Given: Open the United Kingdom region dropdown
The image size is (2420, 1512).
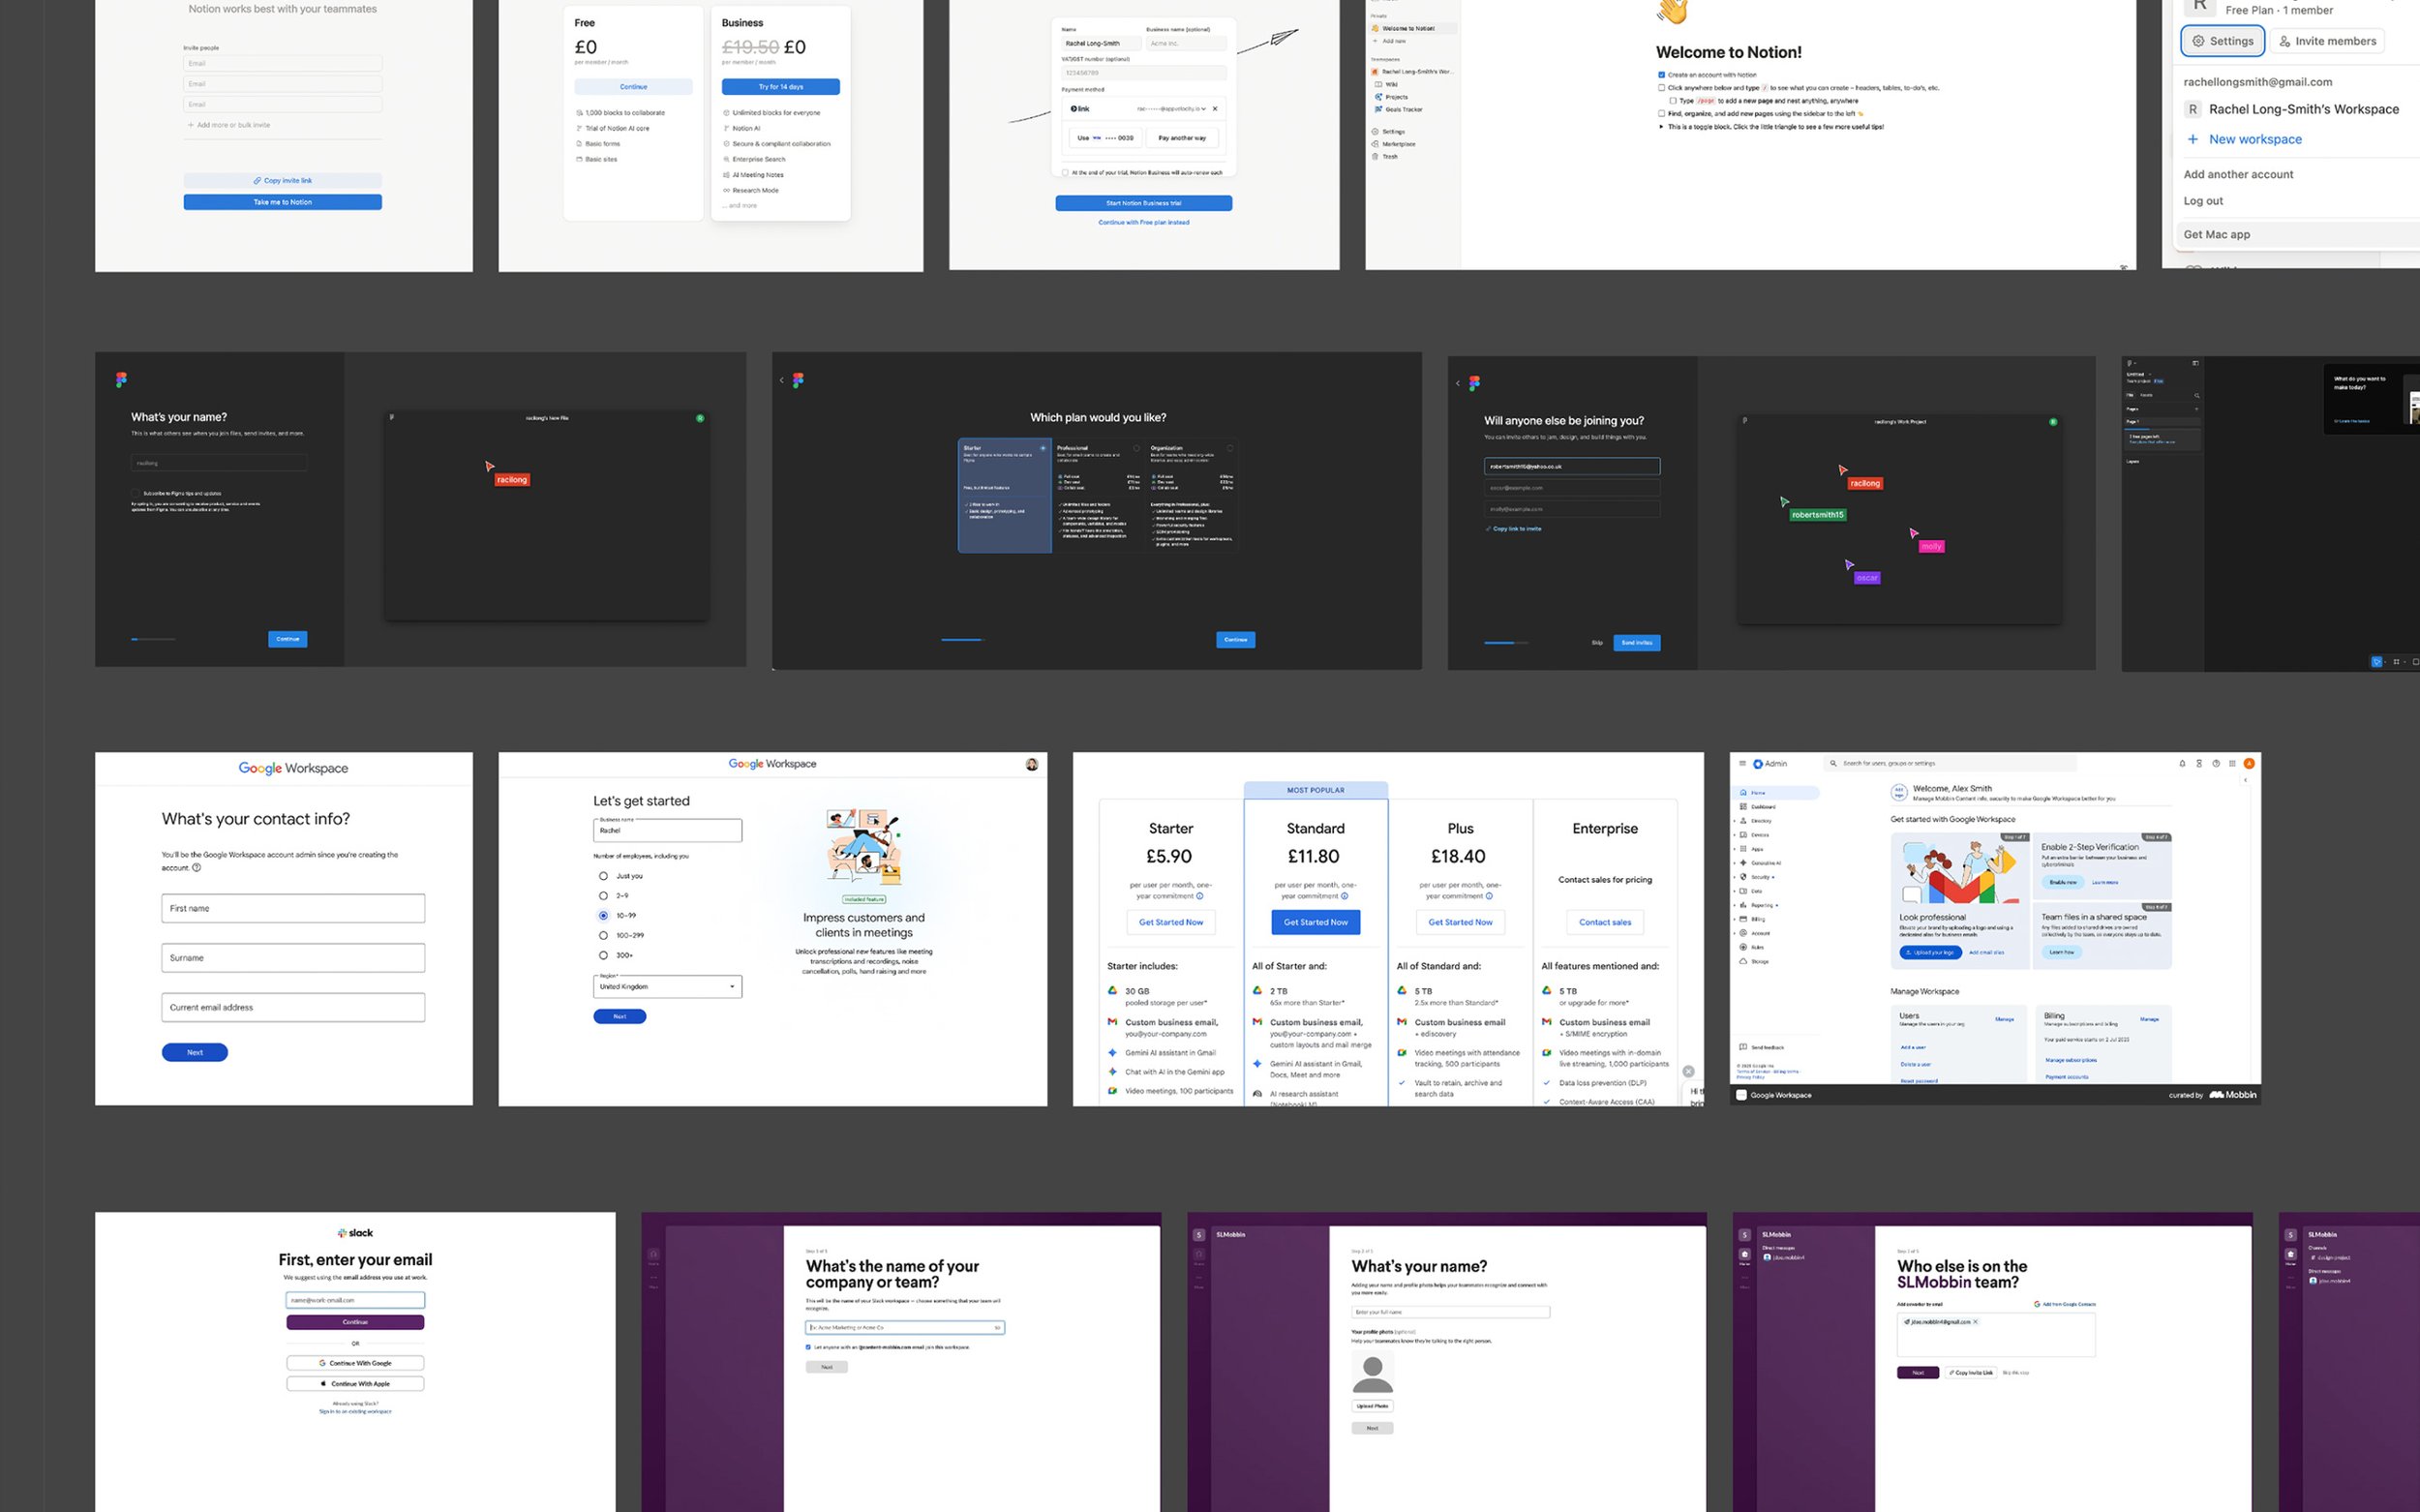Looking at the screenshot, I should (667, 987).
